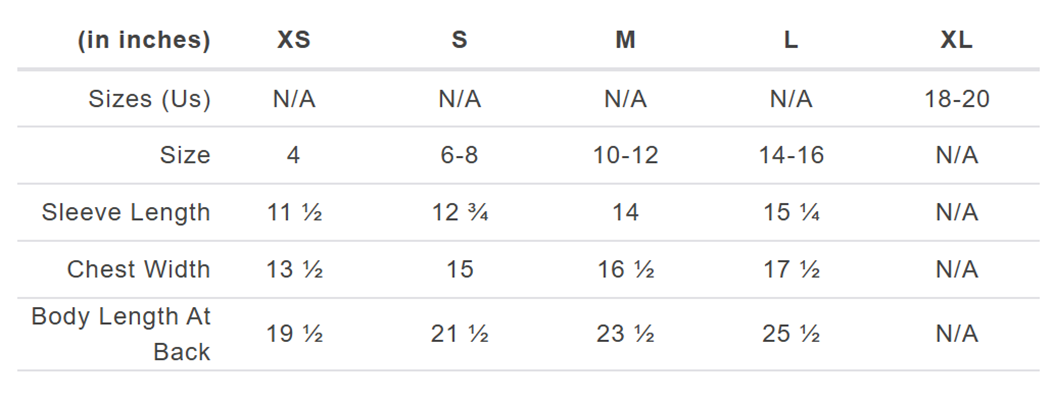
Task: Click the 13 ½ chest width value
Action: coord(293,270)
